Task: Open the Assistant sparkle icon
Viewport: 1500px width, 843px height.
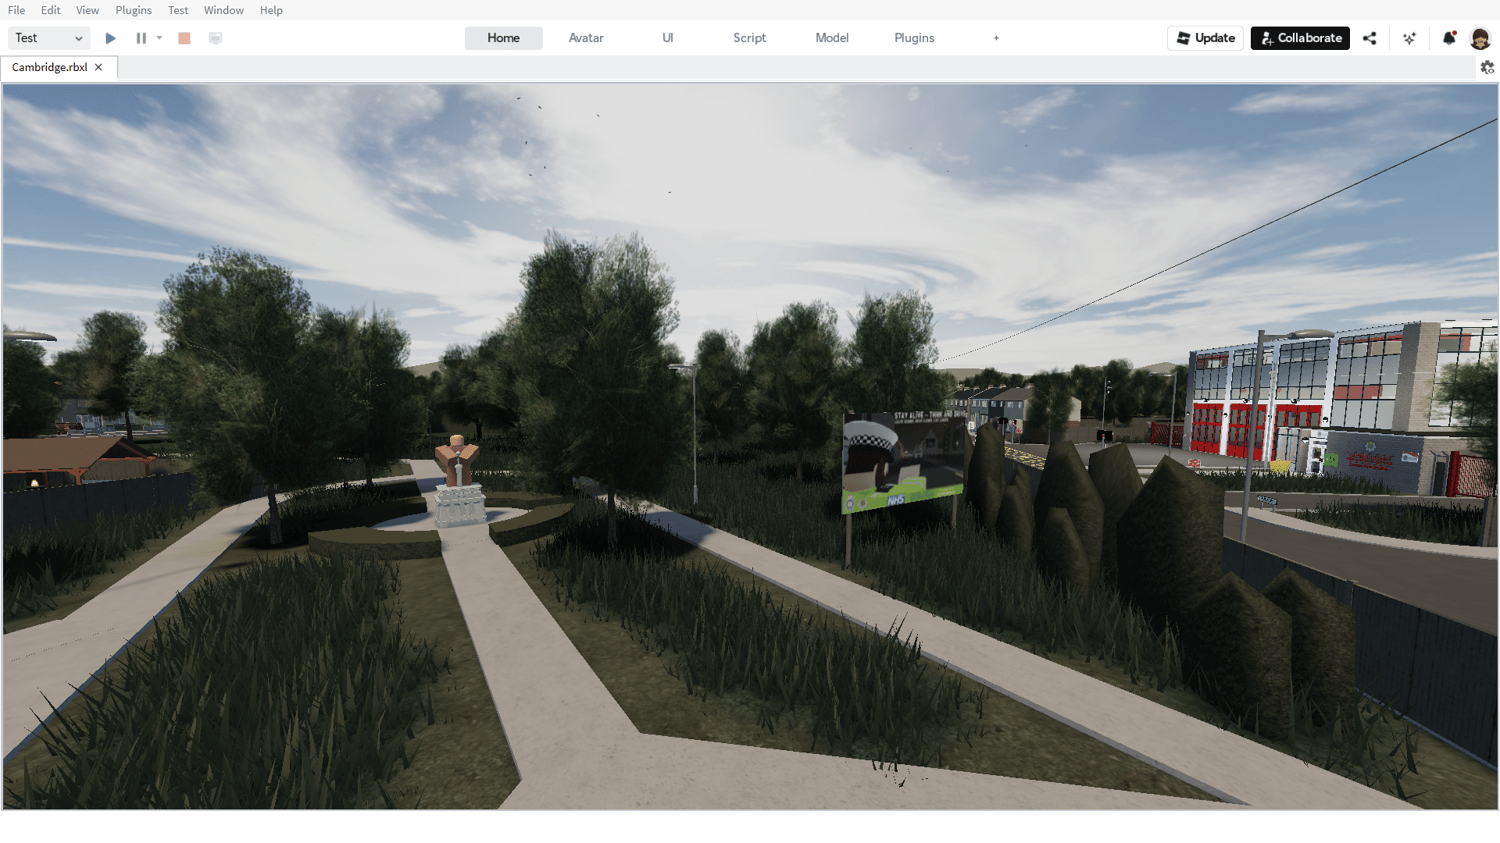Action: pyautogui.click(x=1409, y=38)
